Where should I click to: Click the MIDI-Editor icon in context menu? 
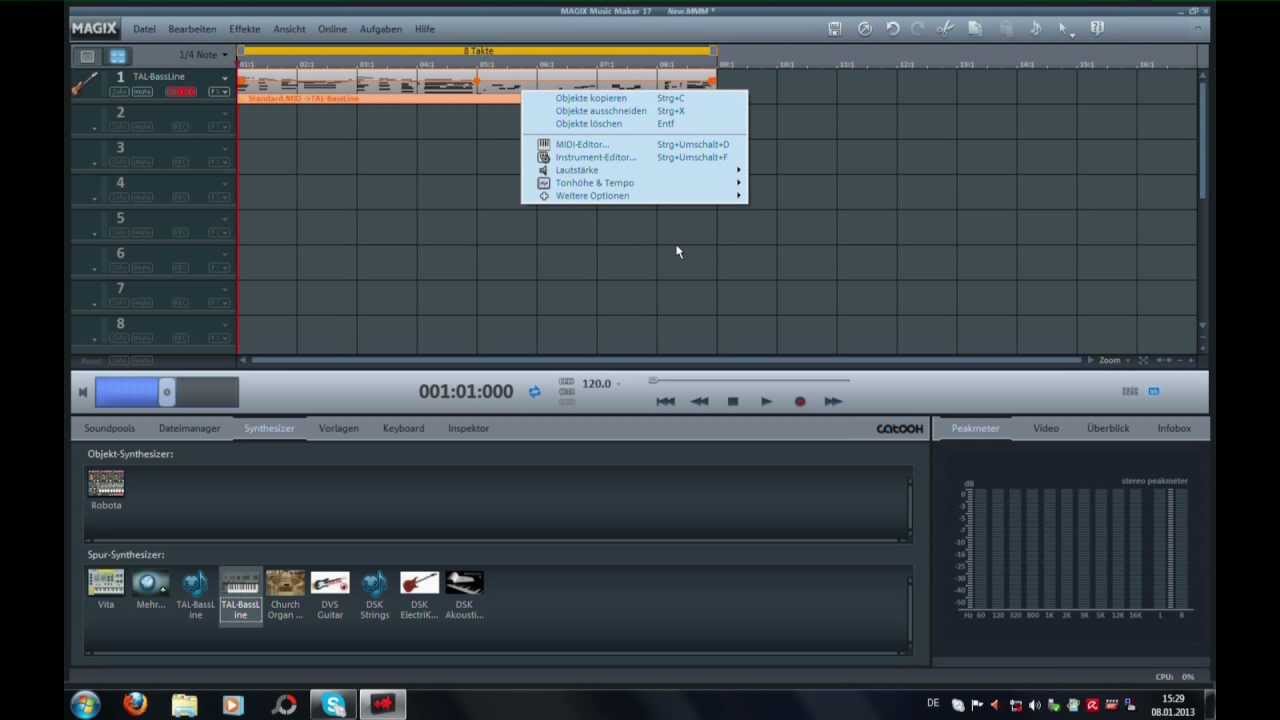pos(544,144)
